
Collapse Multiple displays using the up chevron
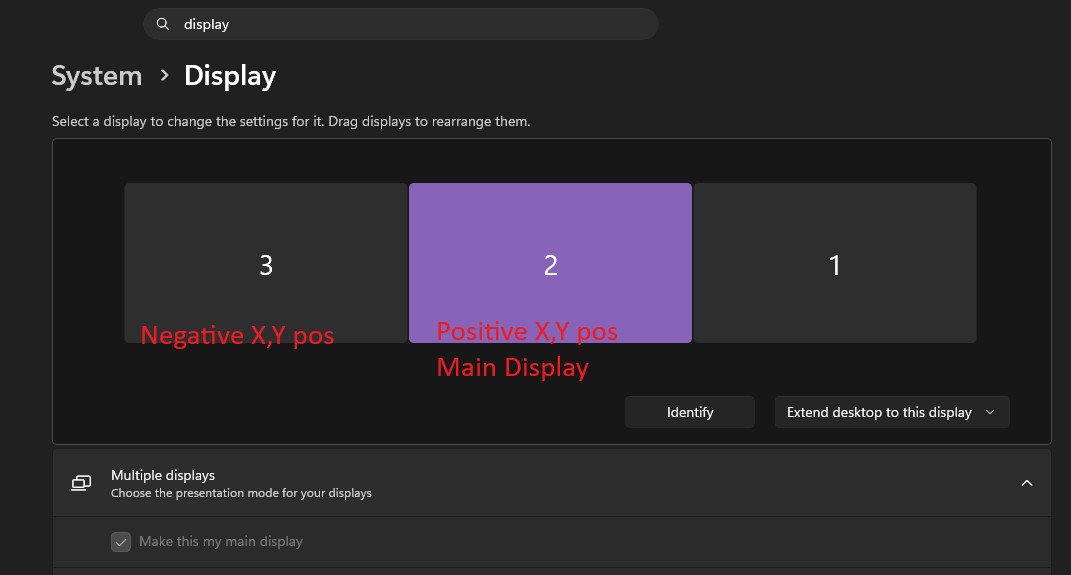1026,483
